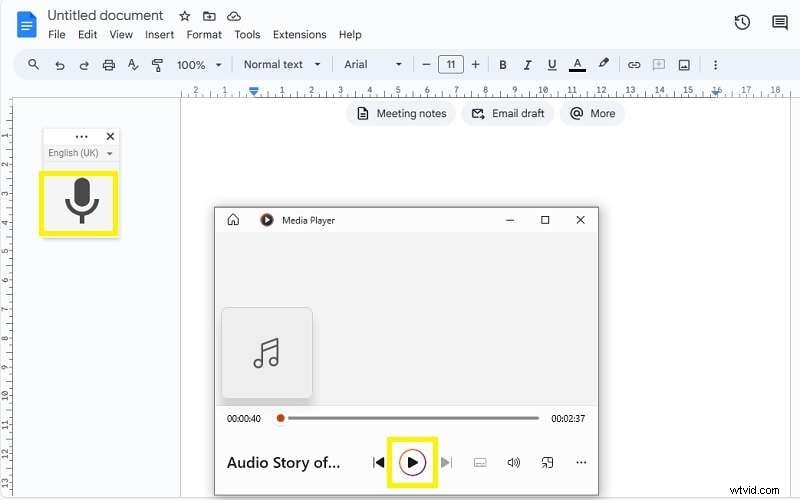Insert the Meeting notes template
This screenshot has height=500, width=800.
[x=401, y=113]
